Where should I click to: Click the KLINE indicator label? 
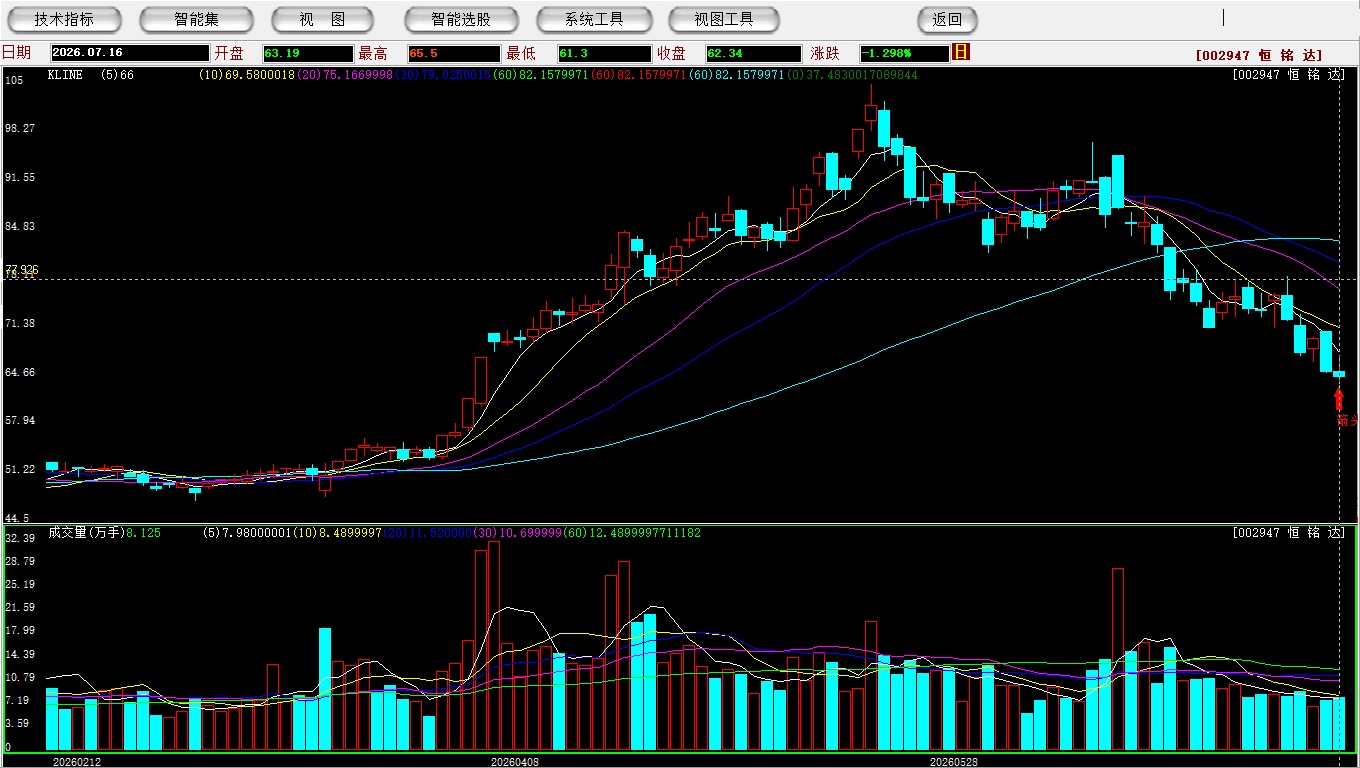tap(65, 75)
